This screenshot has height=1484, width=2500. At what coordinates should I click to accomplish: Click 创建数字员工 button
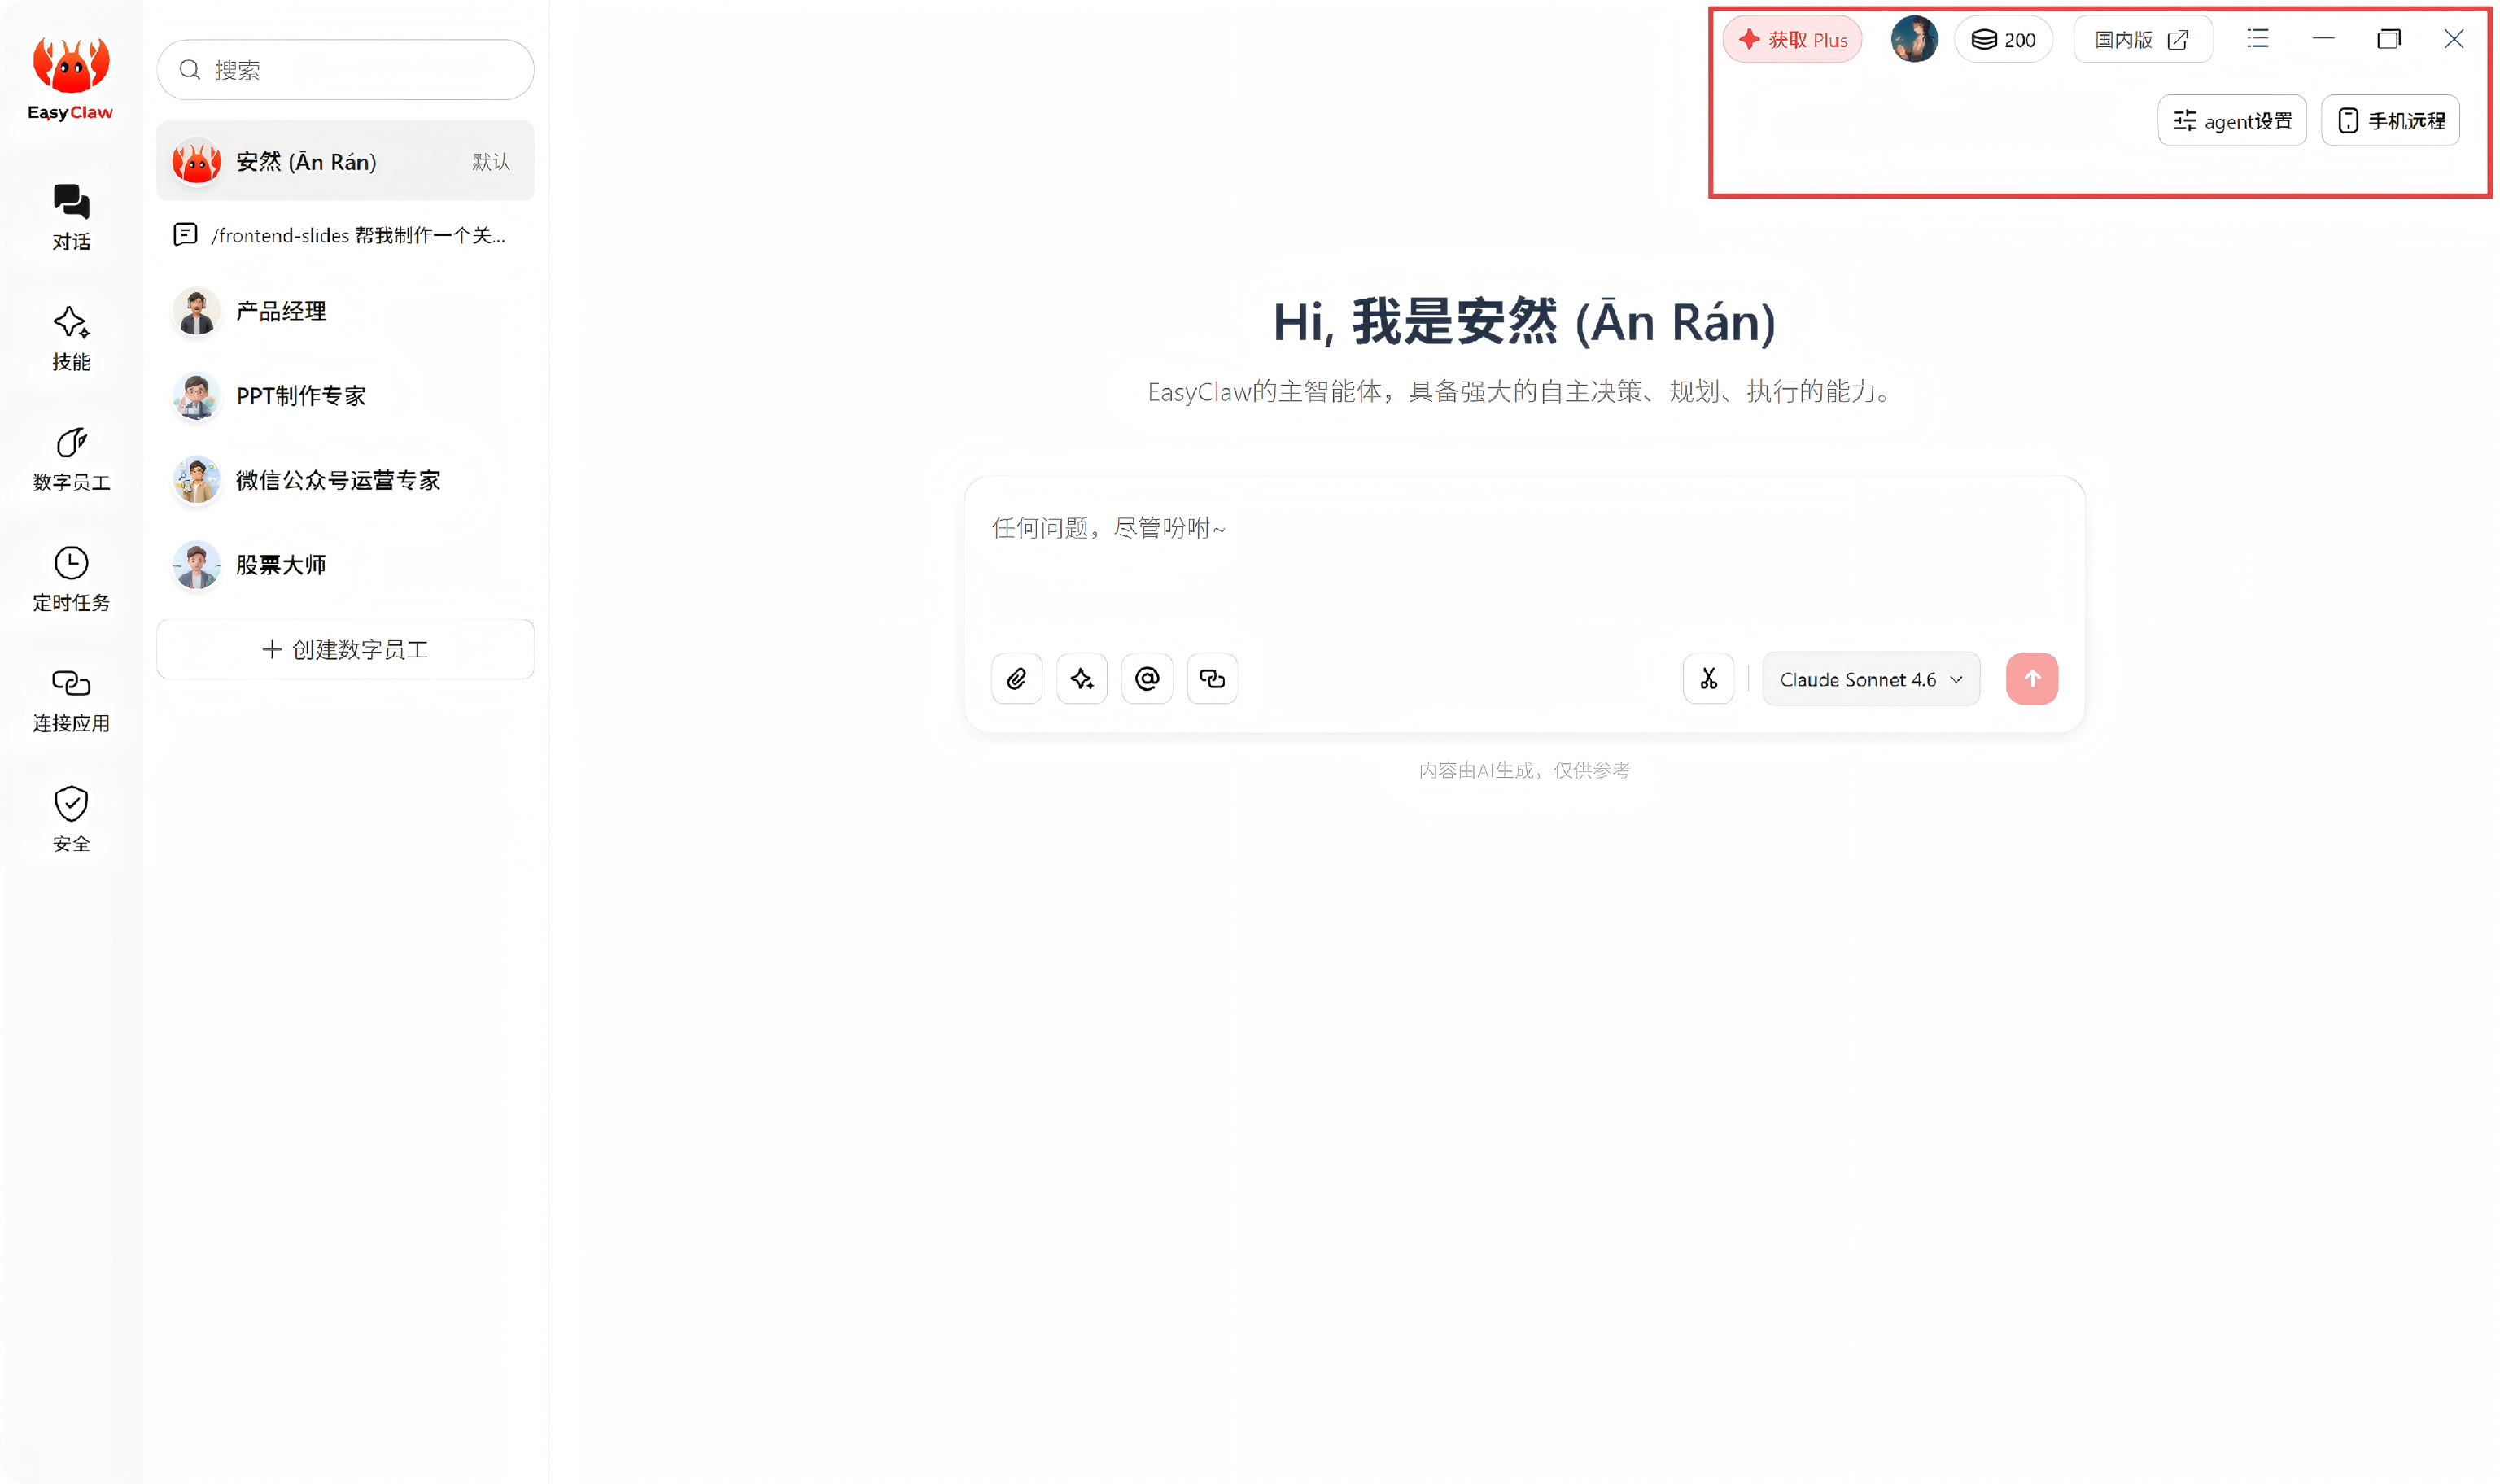345,649
